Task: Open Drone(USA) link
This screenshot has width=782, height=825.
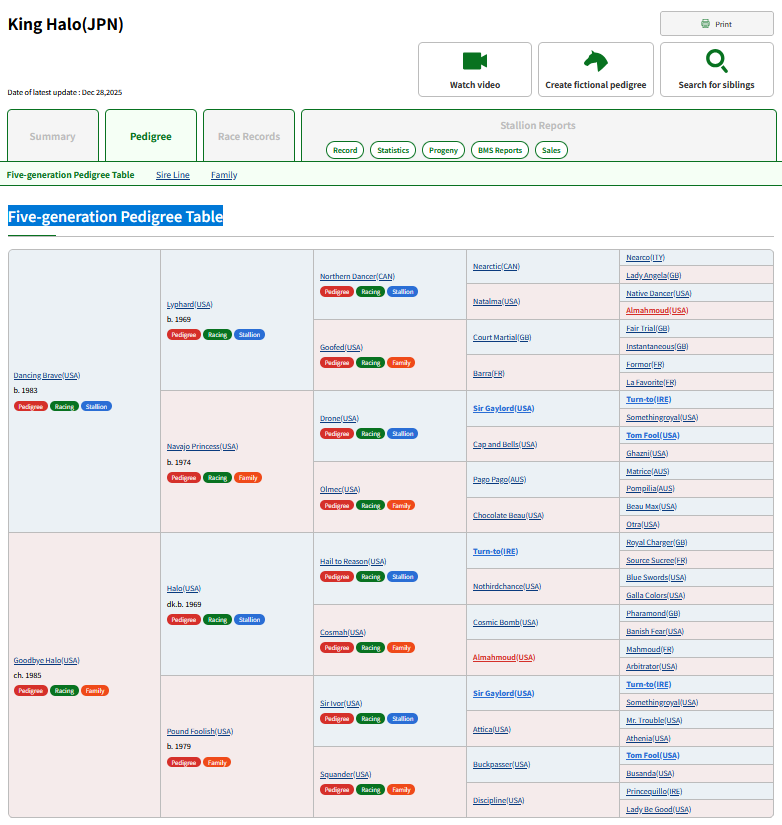Action: [339, 418]
